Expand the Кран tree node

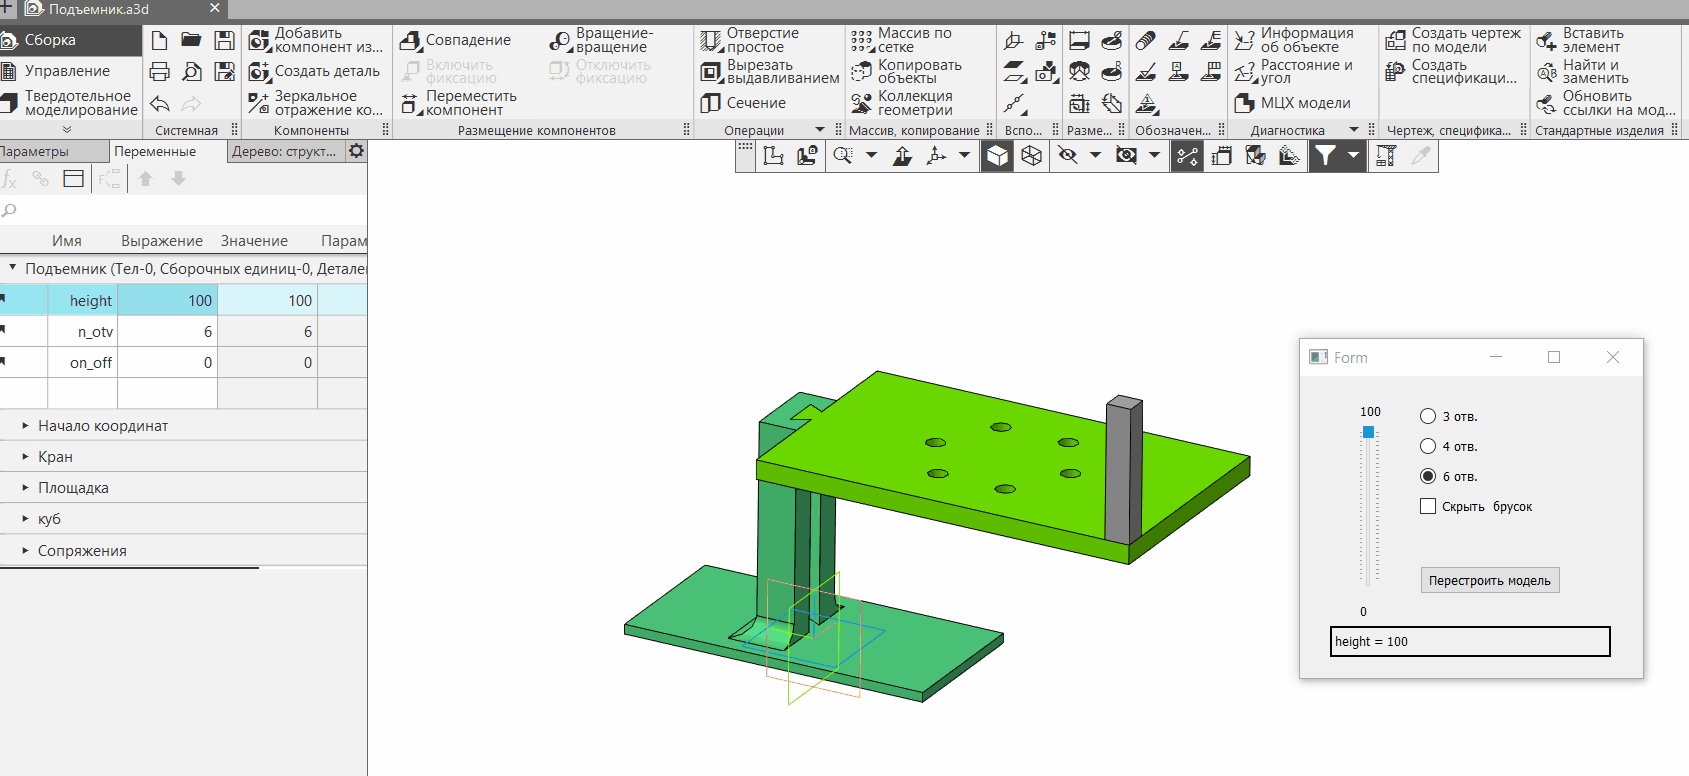(x=26, y=457)
